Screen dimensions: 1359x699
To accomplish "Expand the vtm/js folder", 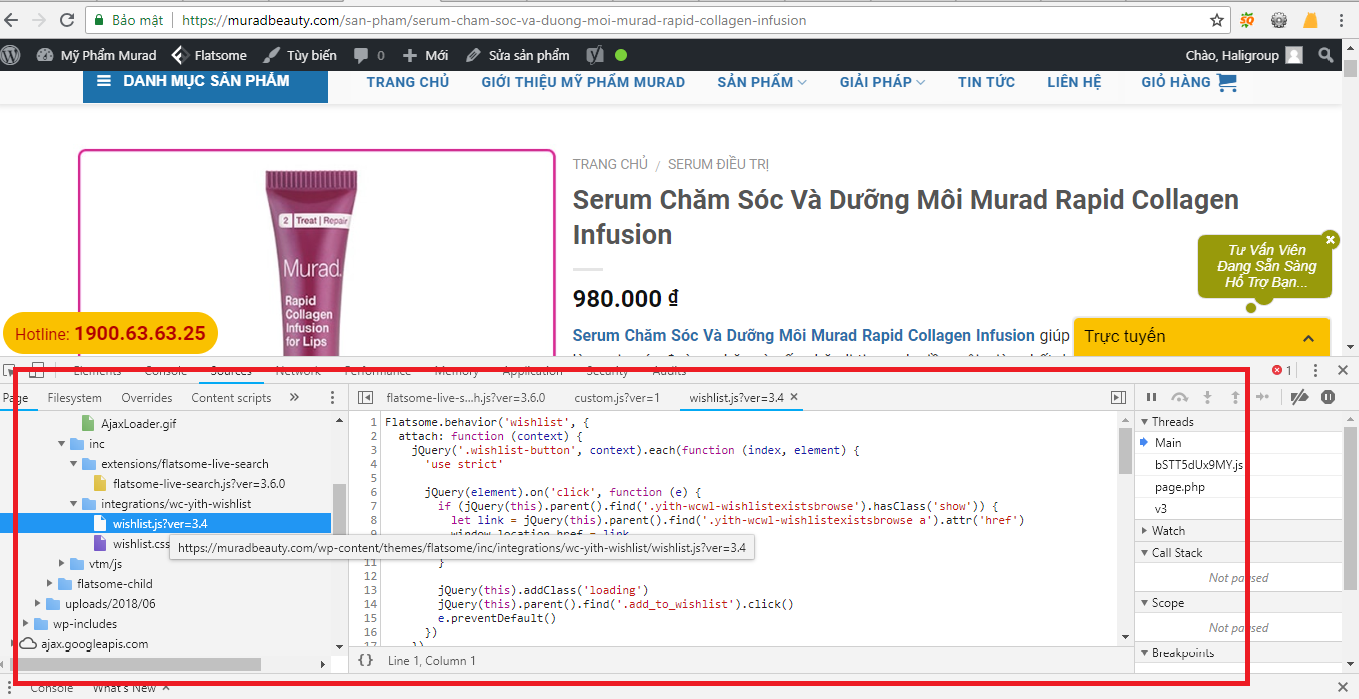I will [62, 564].
